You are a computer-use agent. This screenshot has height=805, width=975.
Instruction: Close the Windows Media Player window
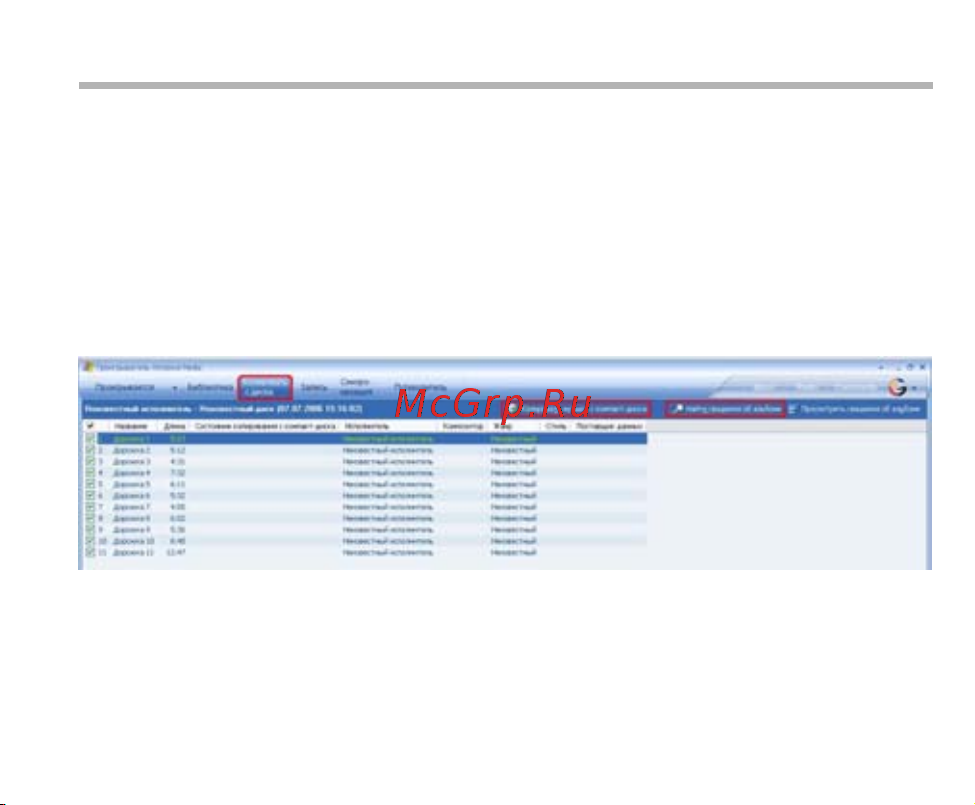coord(923,367)
